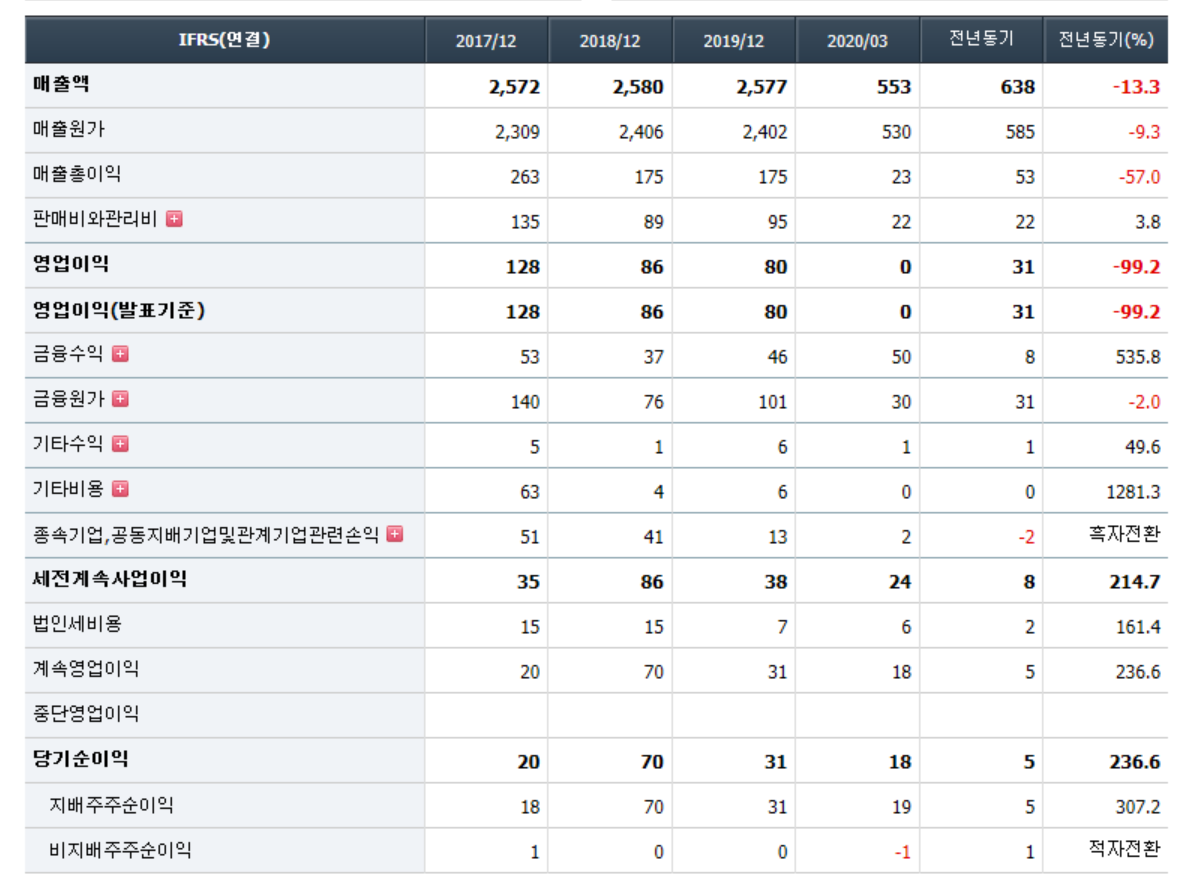
Task: Click the 기타수익 row label
Action: [x=67, y=444]
